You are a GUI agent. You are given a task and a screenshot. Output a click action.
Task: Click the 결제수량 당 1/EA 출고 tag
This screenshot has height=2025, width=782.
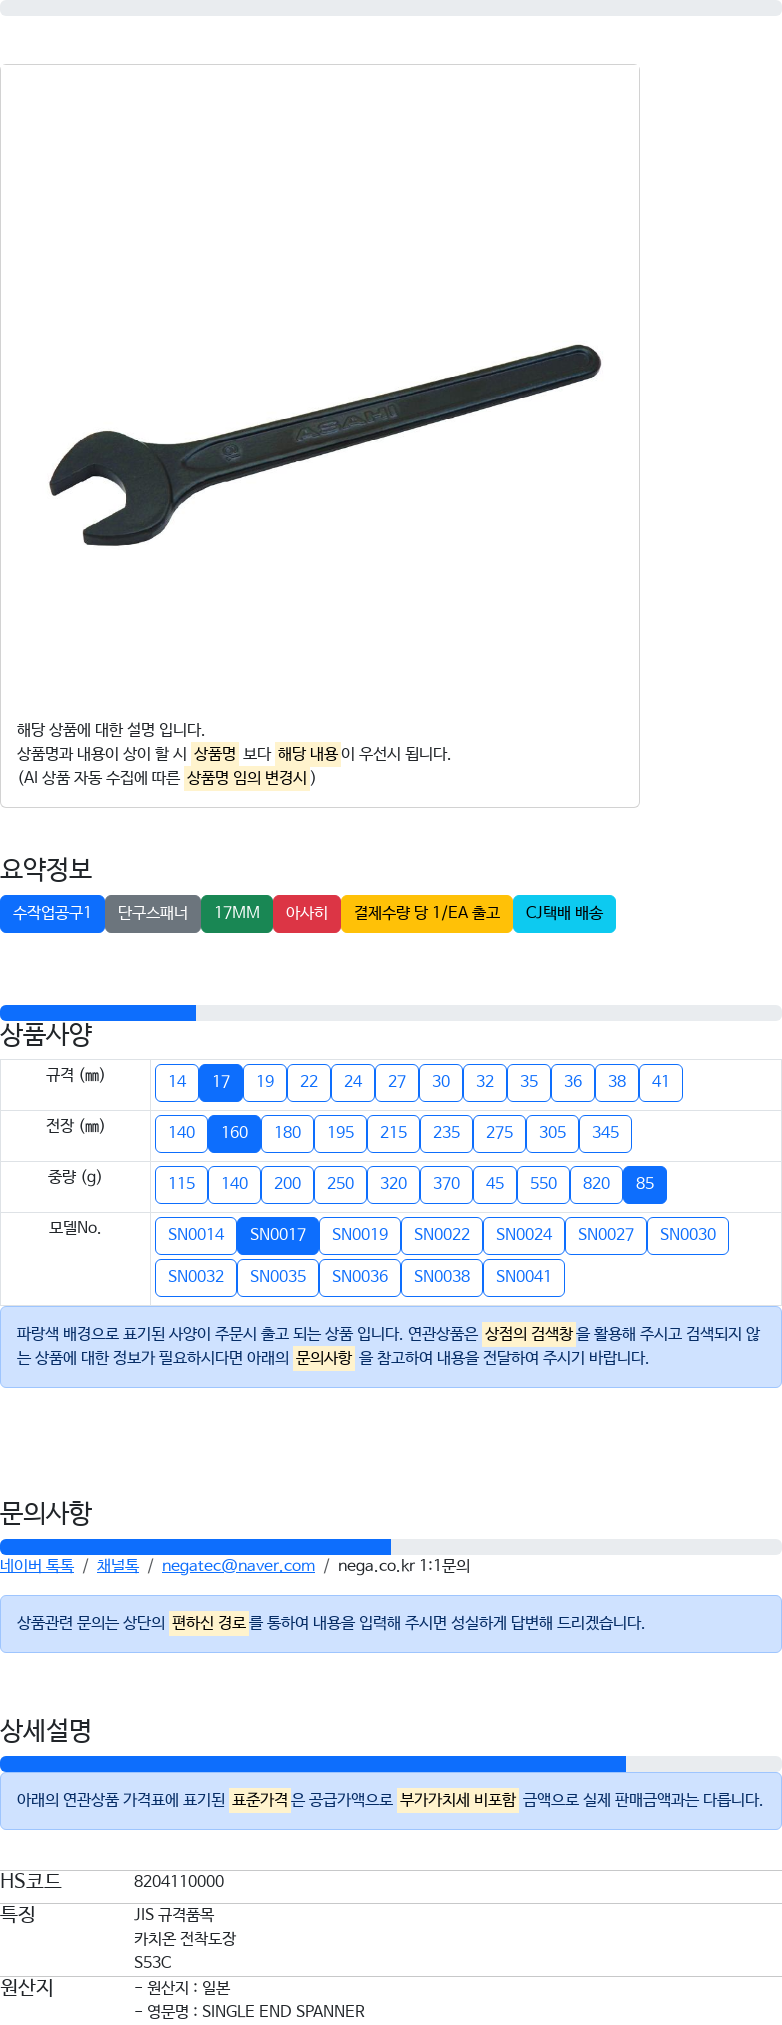[427, 913]
